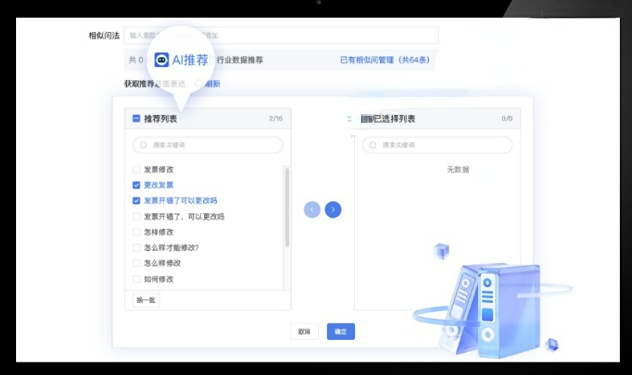Click the search icon in 推荐列表
The image size is (632, 375).
(143, 145)
